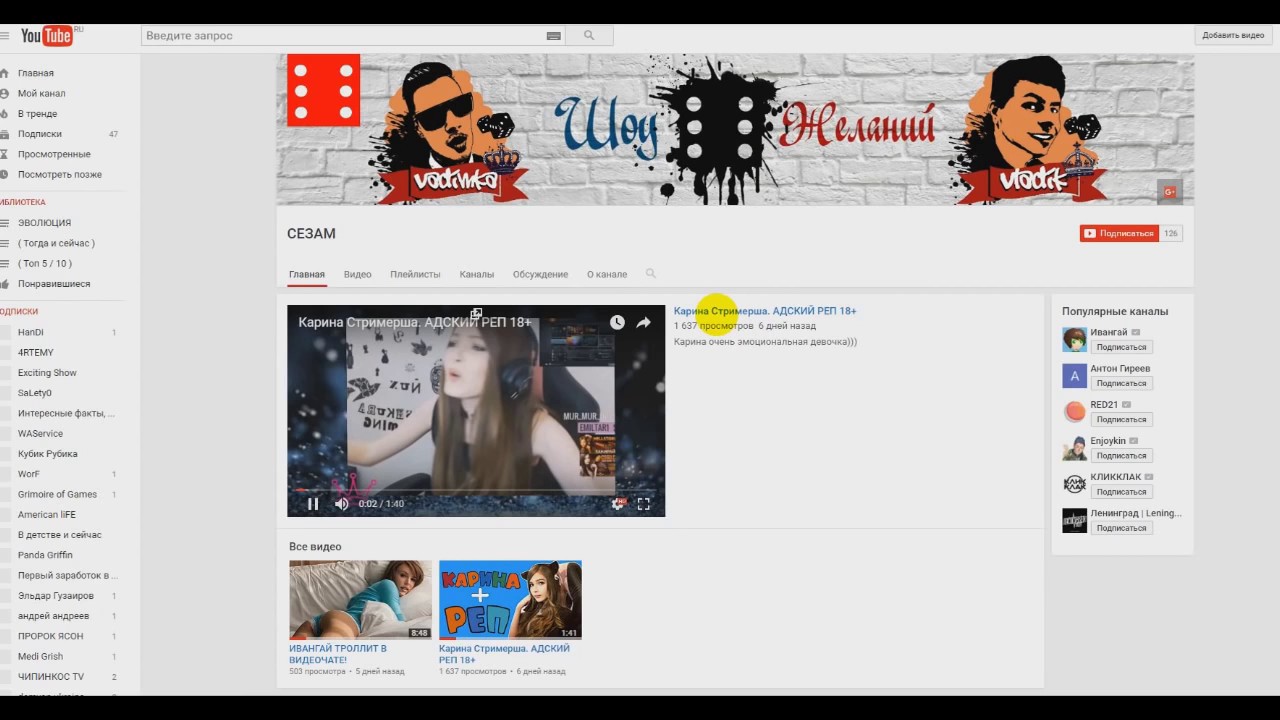
Task: Open the channel search magnifier icon
Action: click(651, 274)
